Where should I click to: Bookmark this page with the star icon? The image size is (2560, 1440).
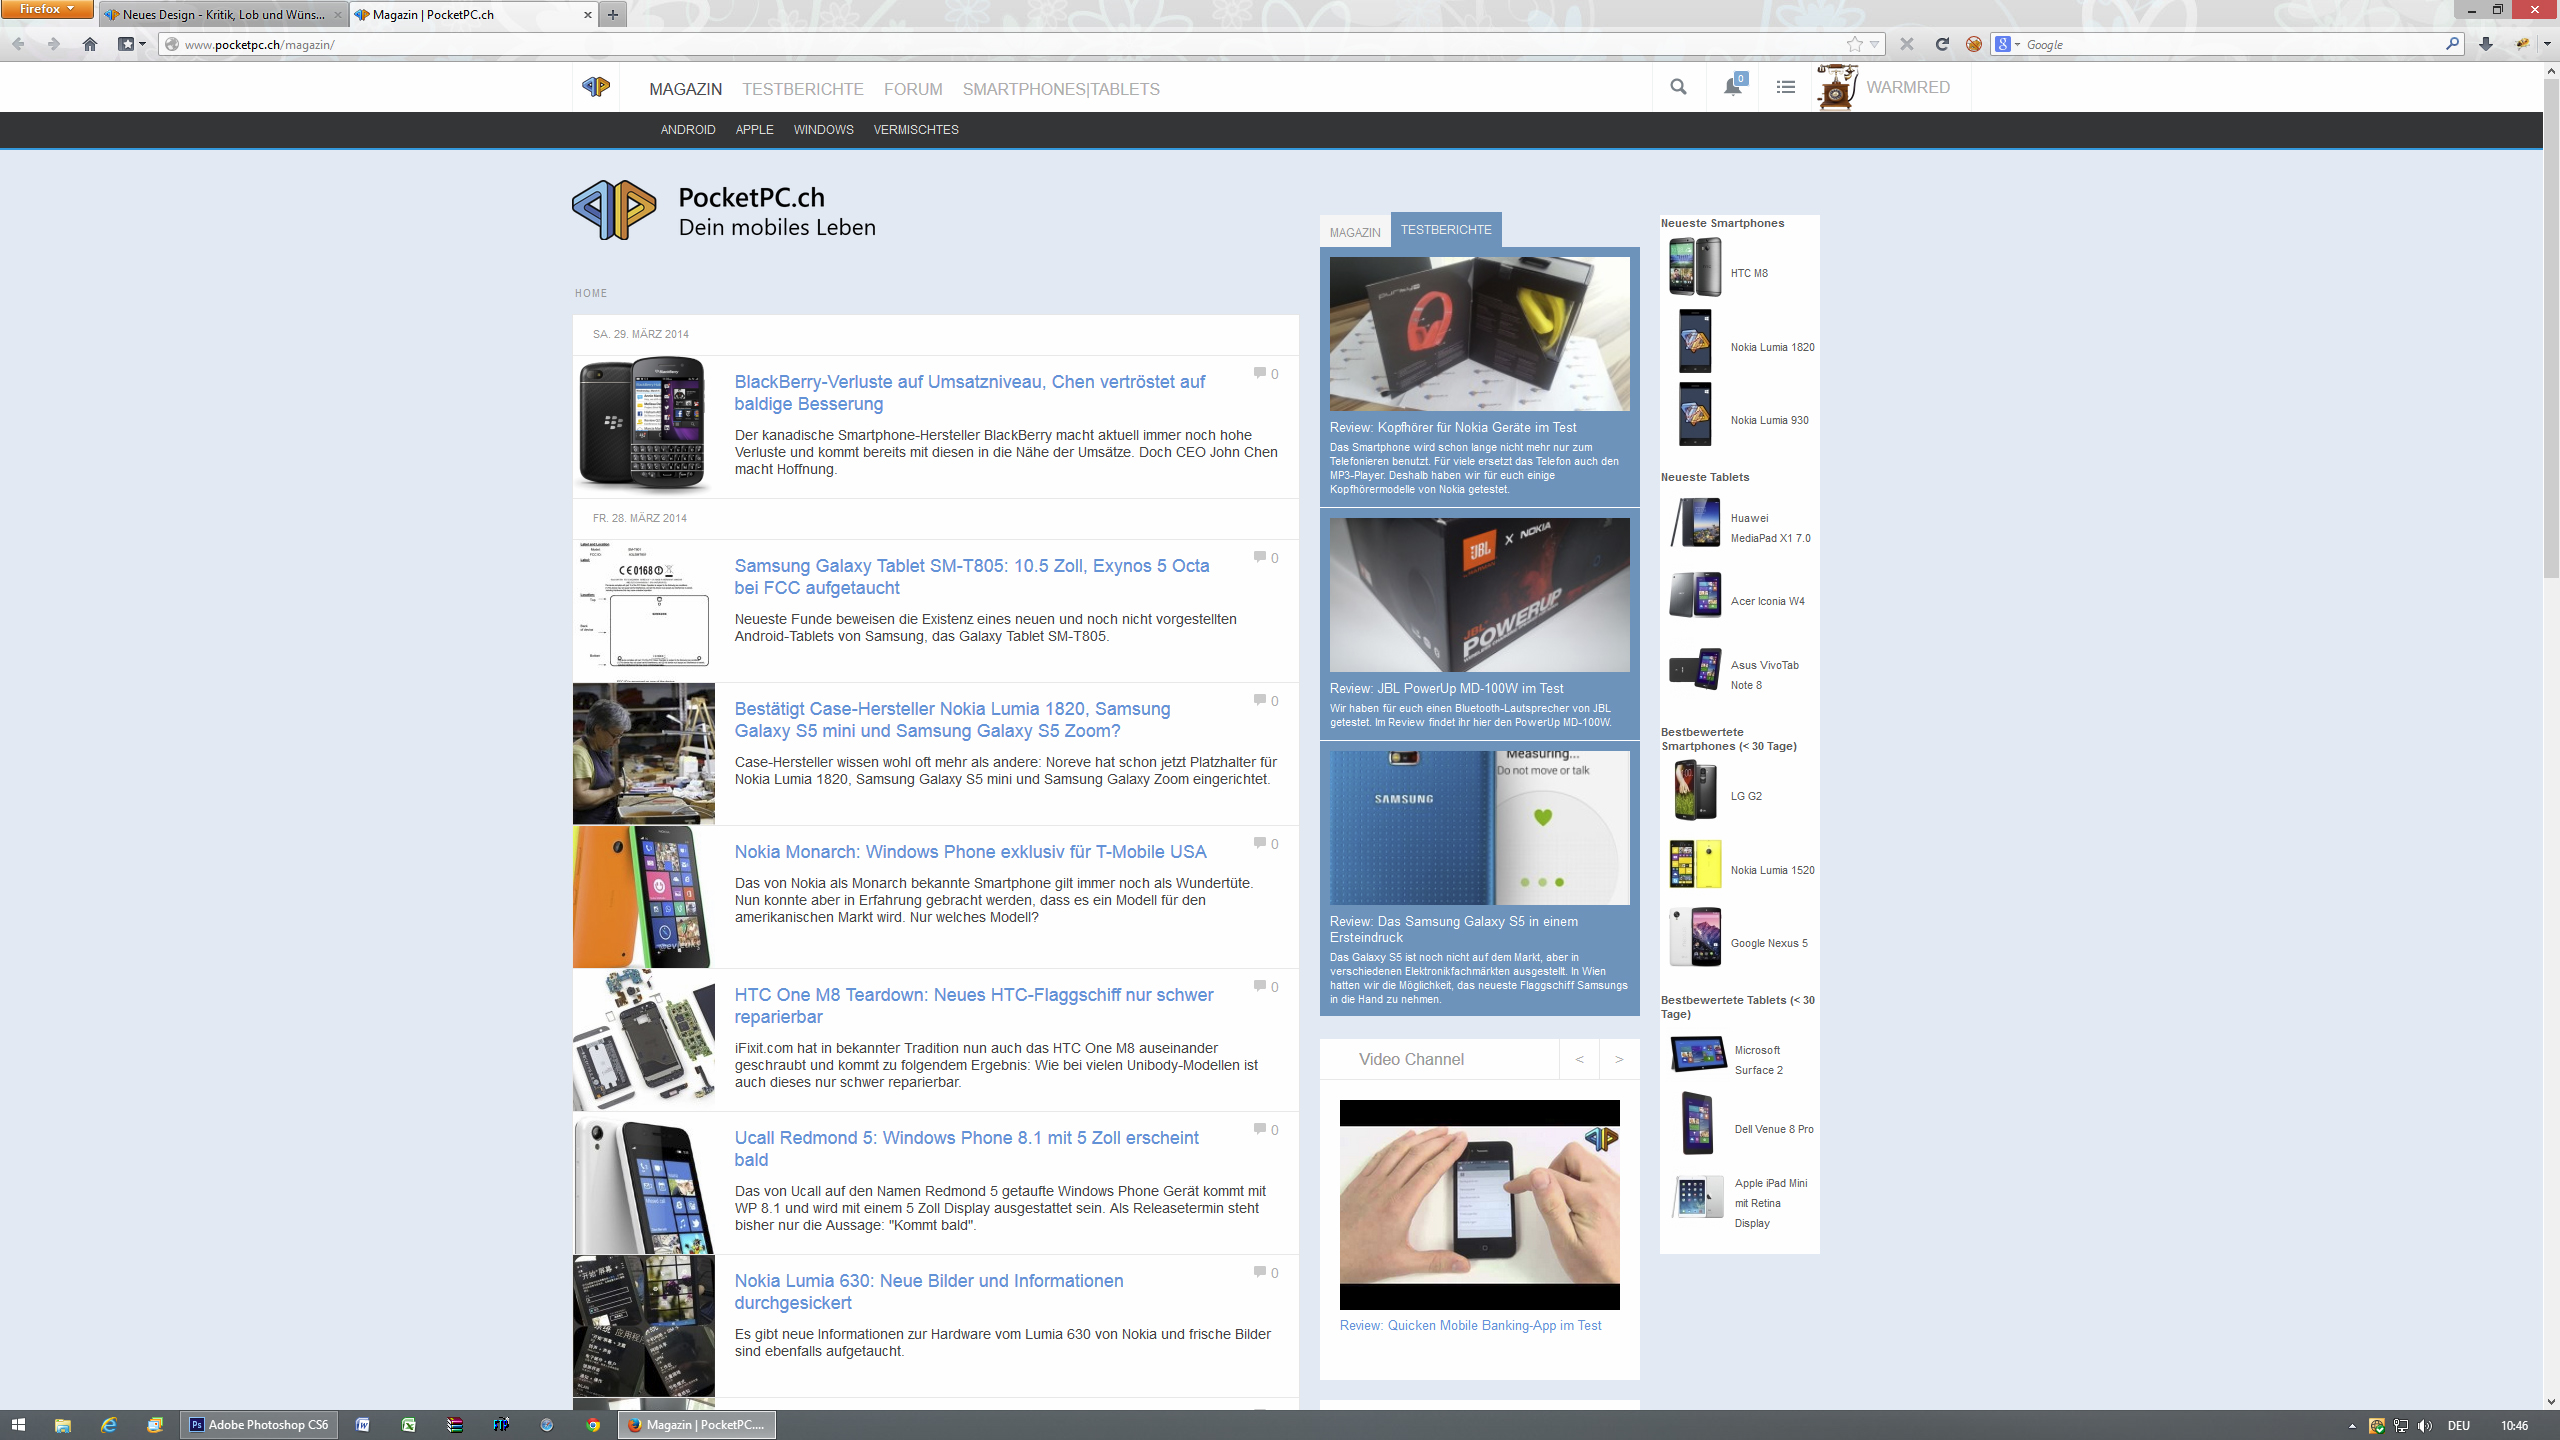coord(1855,44)
